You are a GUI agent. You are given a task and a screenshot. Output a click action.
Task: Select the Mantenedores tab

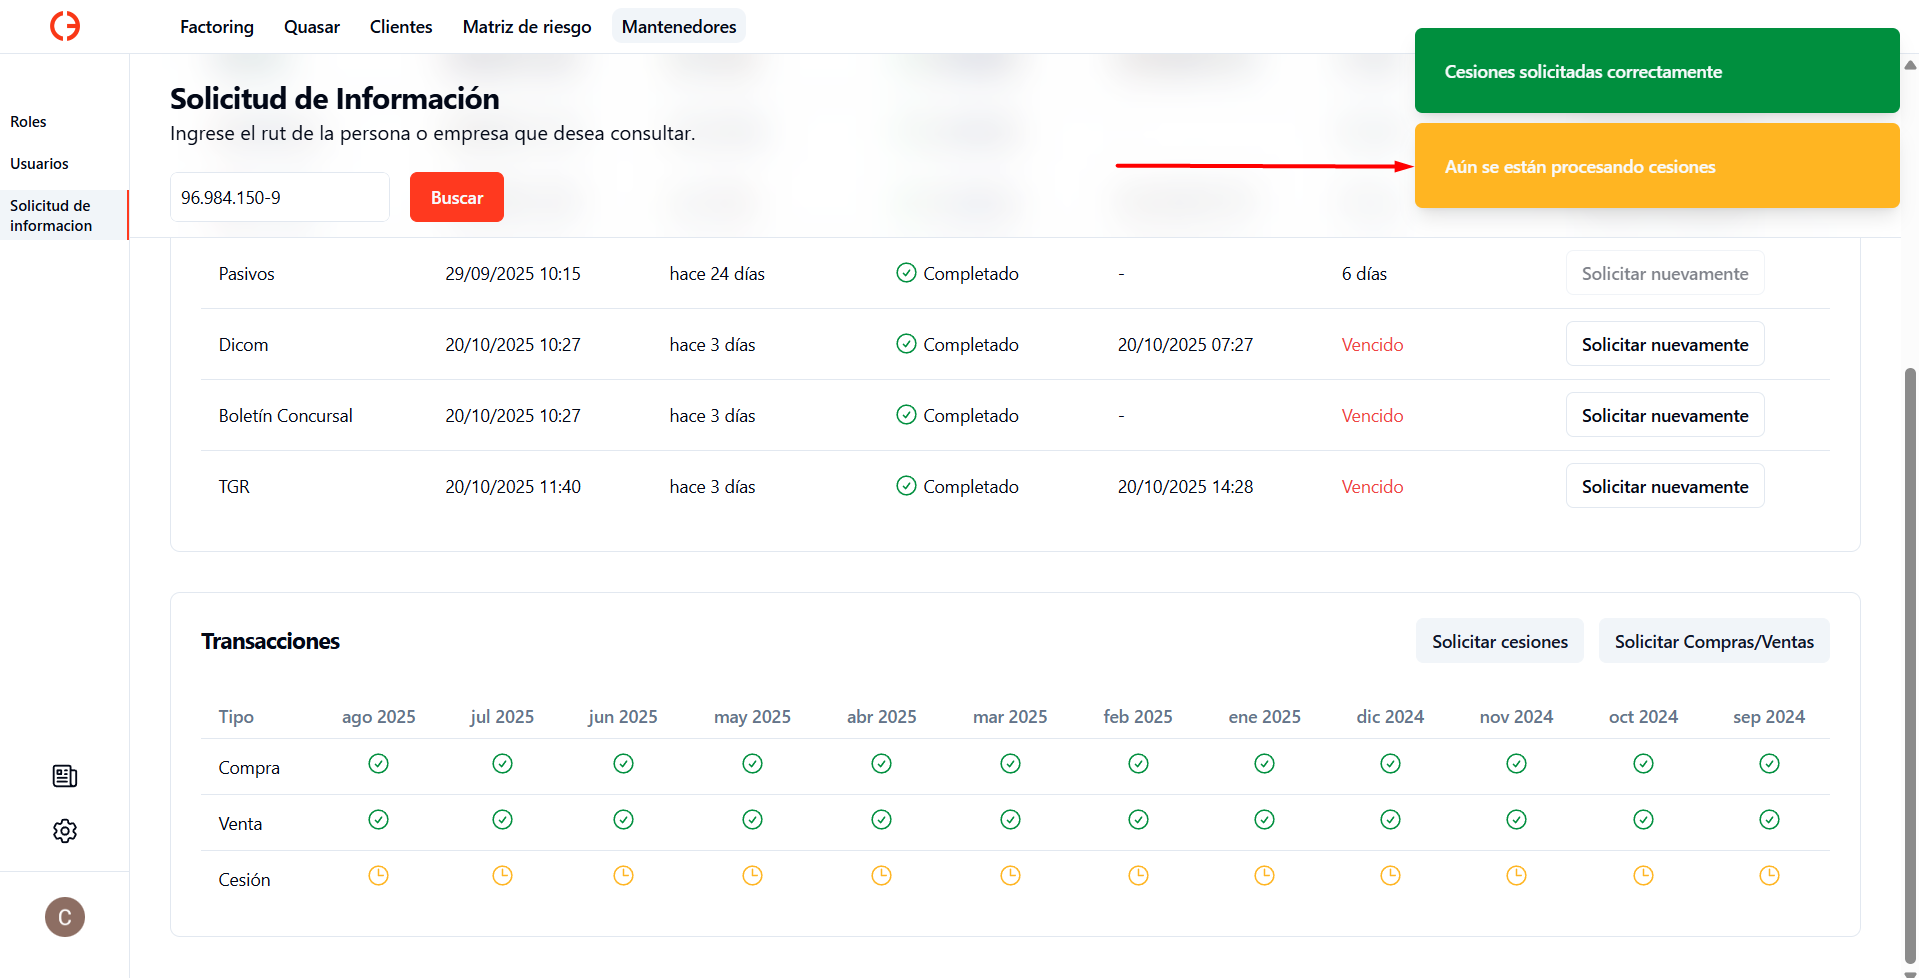pos(679,27)
